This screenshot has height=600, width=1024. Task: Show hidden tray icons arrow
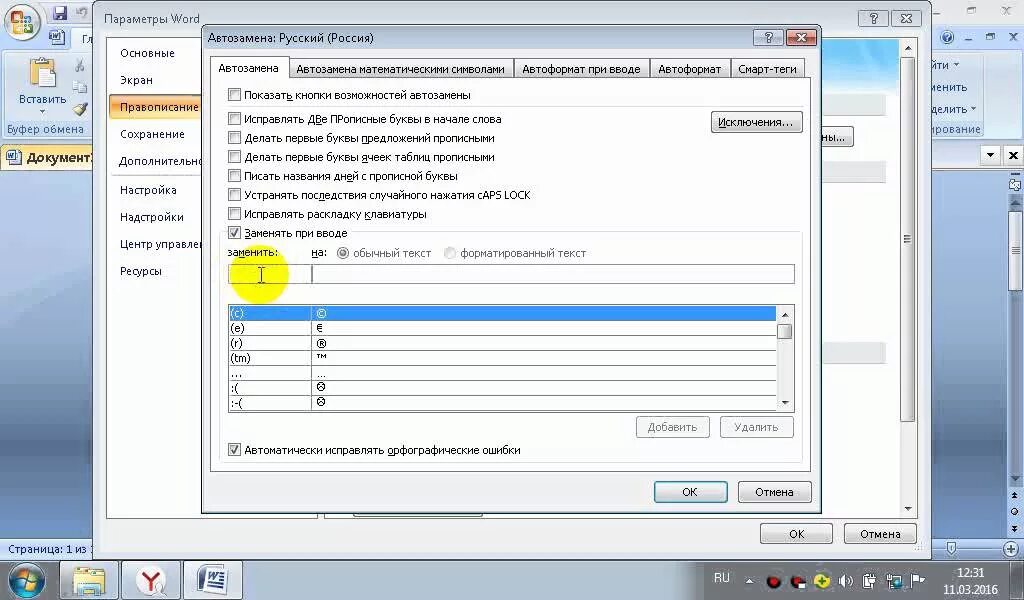pos(750,580)
